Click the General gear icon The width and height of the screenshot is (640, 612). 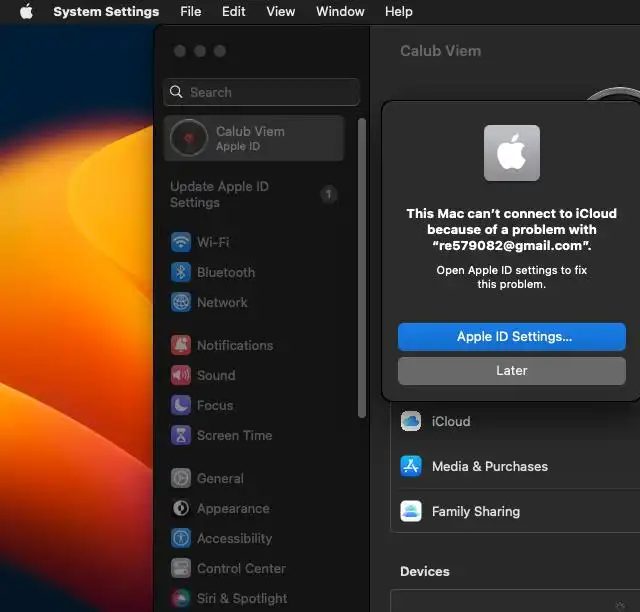click(x=181, y=478)
